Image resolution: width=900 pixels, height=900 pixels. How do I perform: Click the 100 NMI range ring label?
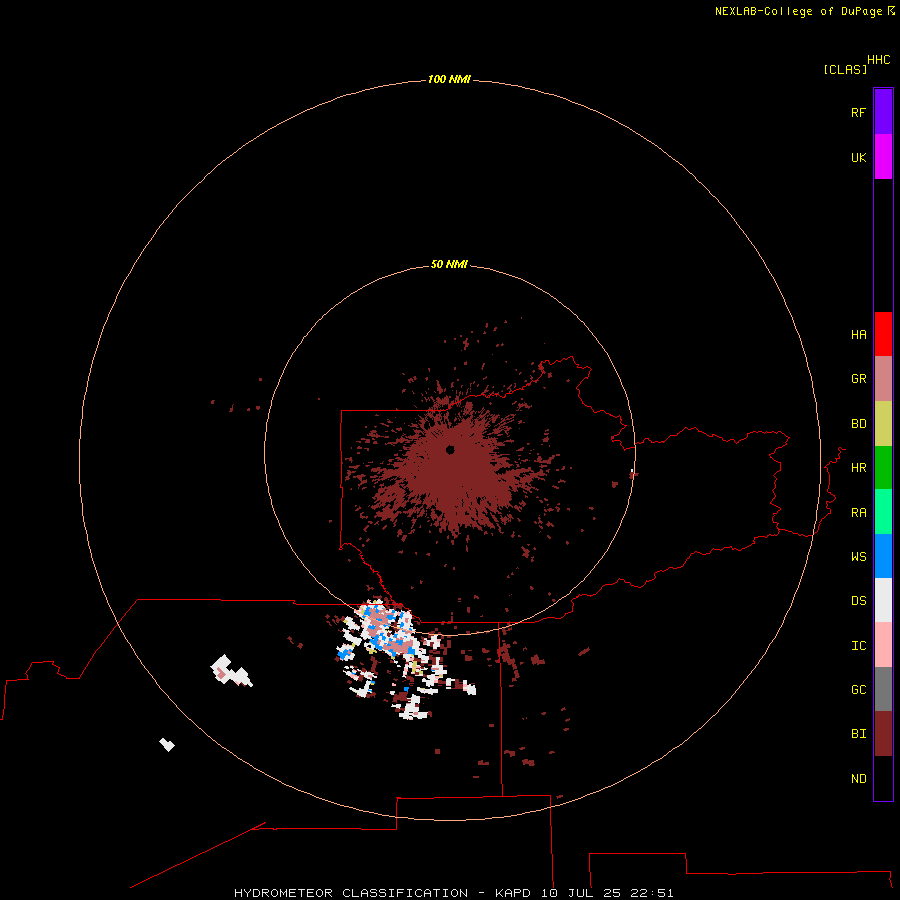[449, 79]
